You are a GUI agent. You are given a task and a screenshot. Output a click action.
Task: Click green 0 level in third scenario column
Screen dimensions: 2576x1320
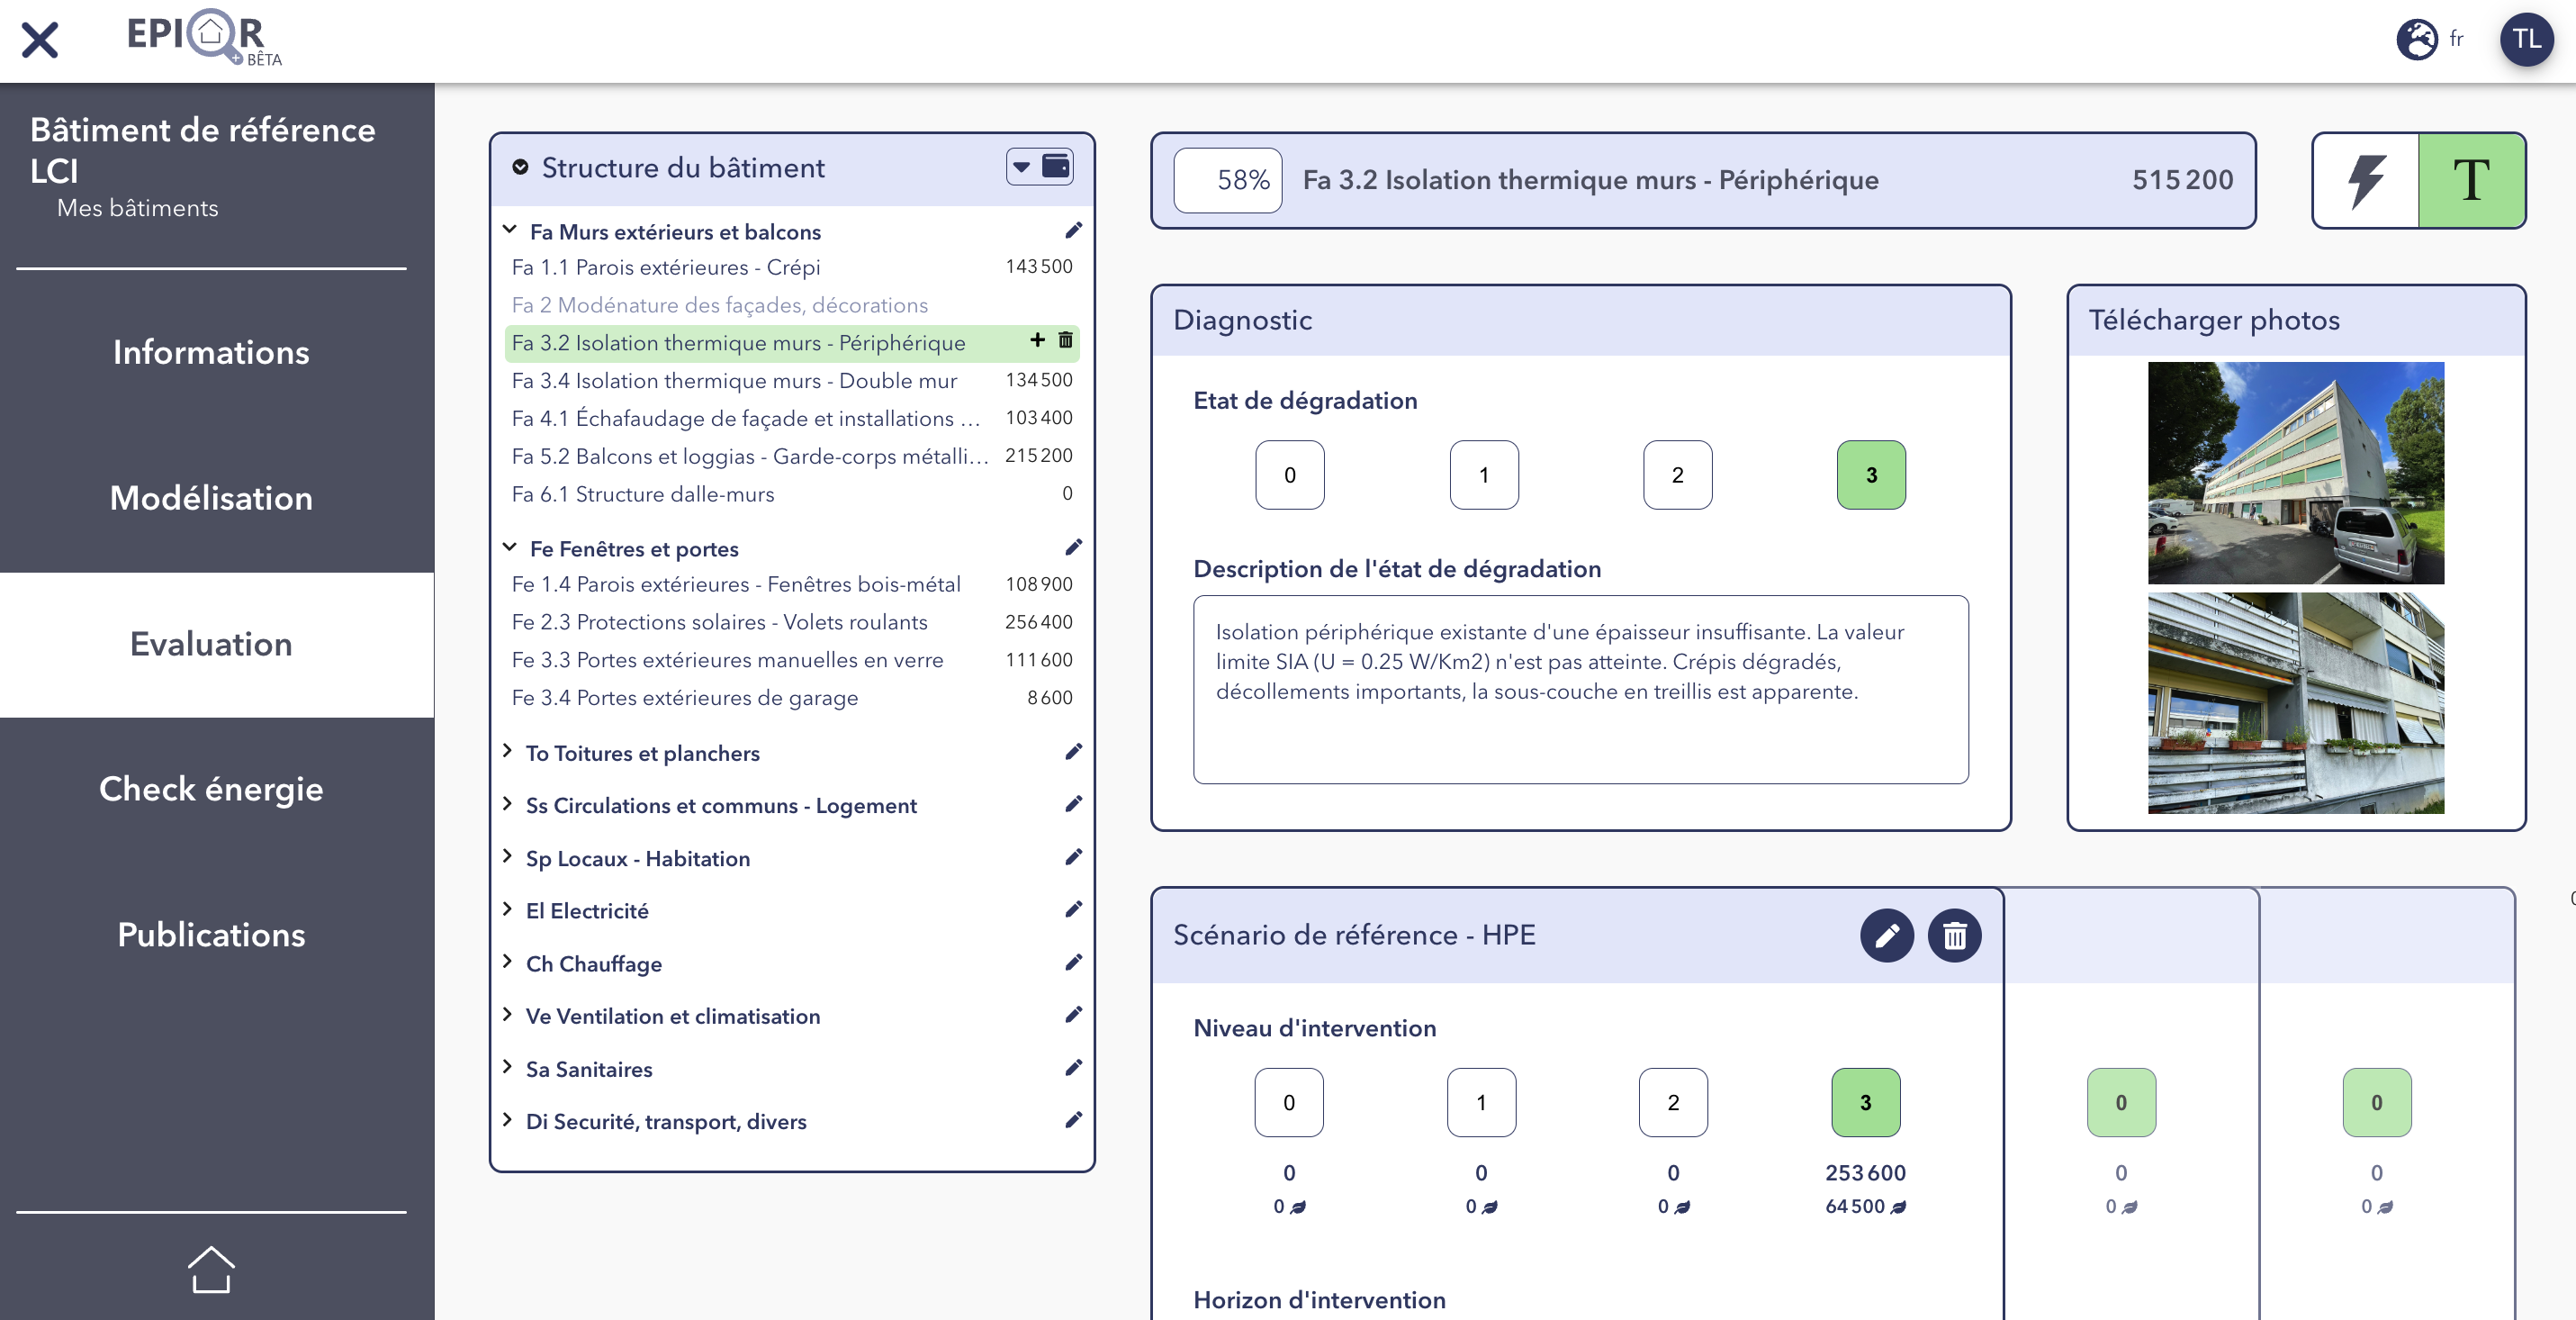click(x=2376, y=1102)
